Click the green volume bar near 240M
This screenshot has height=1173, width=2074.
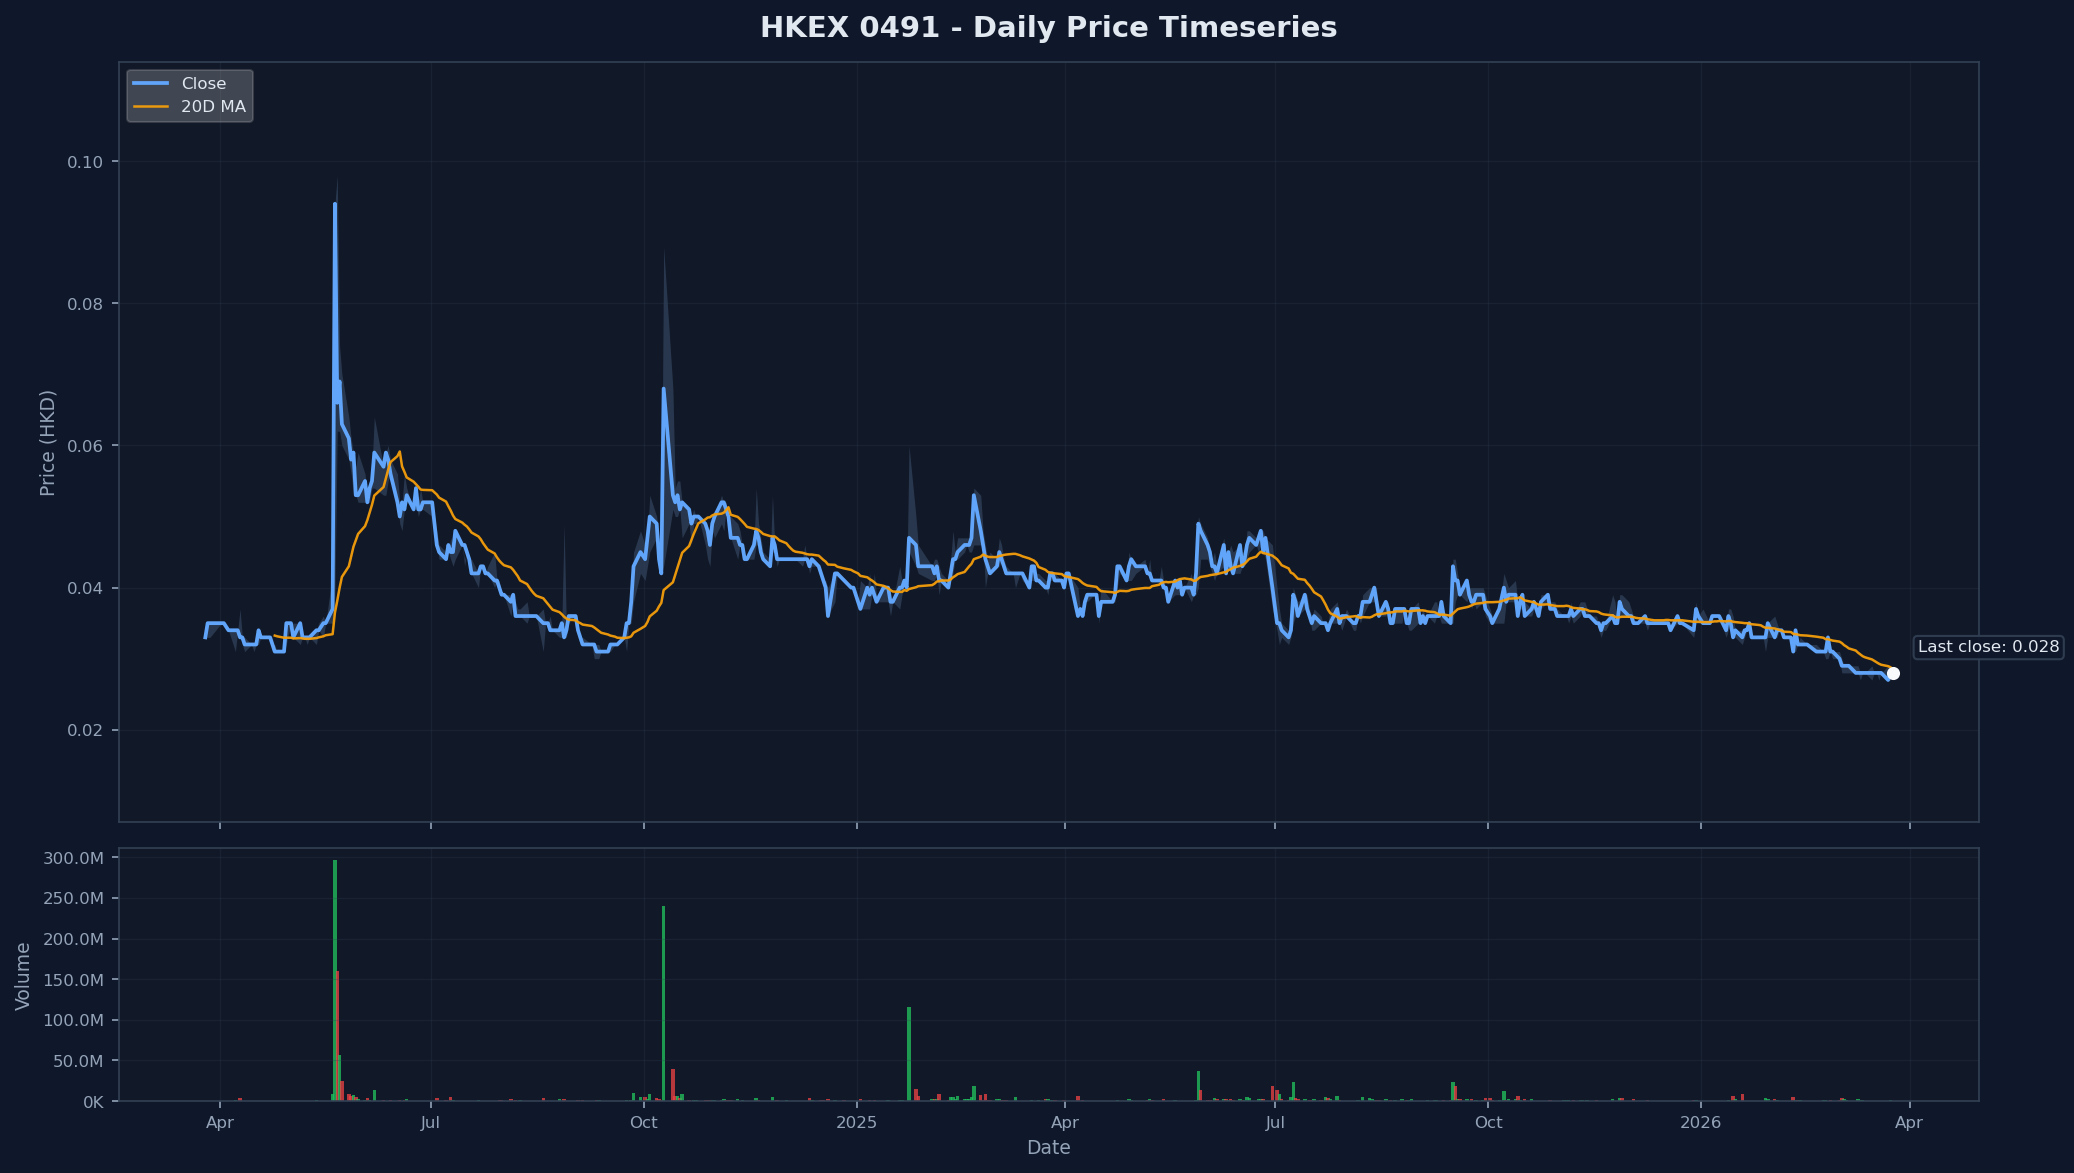point(663,1003)
